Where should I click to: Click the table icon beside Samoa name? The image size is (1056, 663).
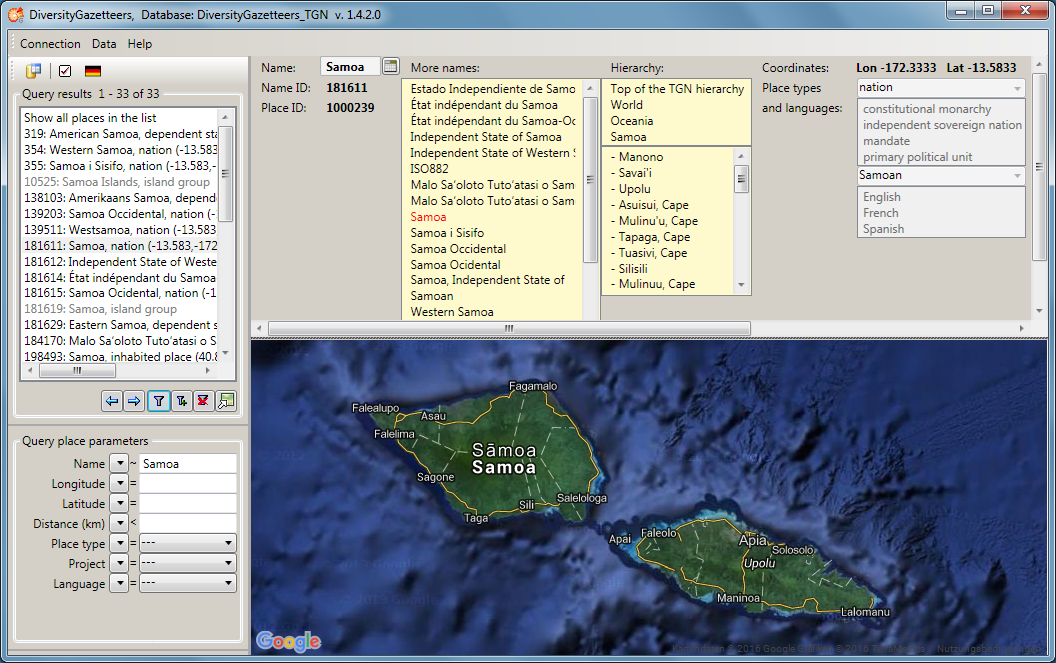(390, 67)
